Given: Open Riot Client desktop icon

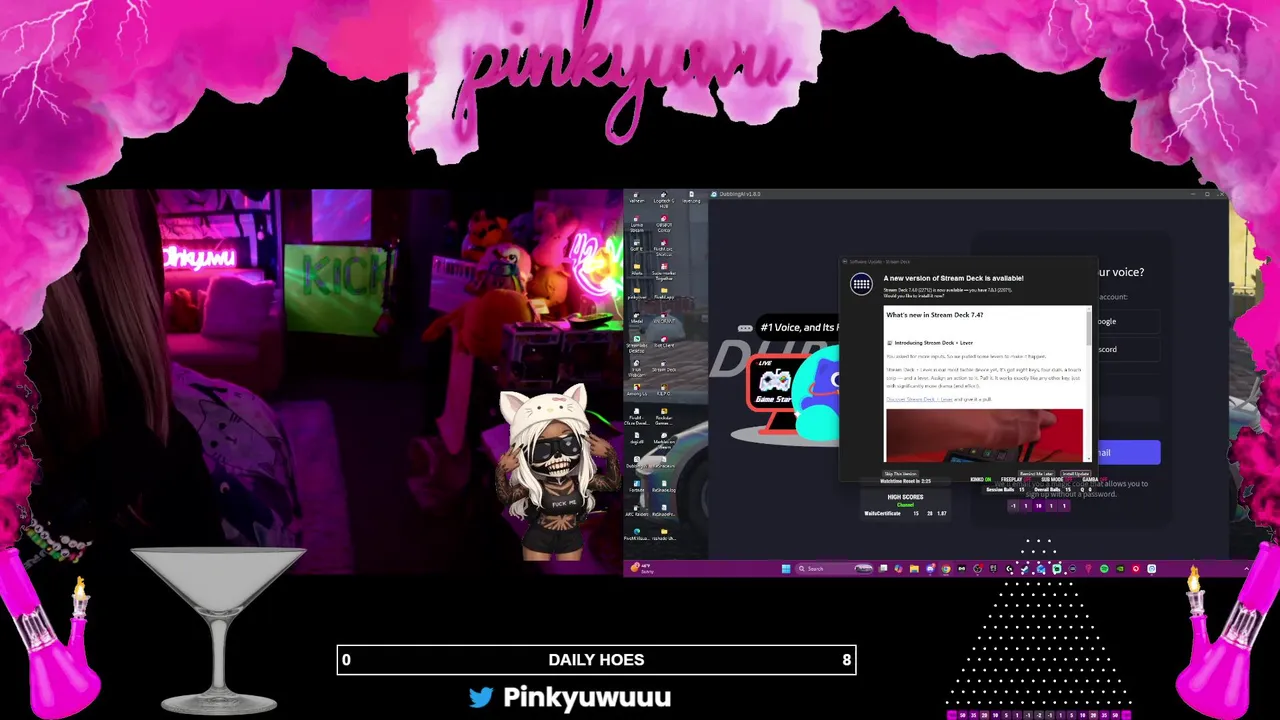Looking at the screenshot, I should (664, 342).
